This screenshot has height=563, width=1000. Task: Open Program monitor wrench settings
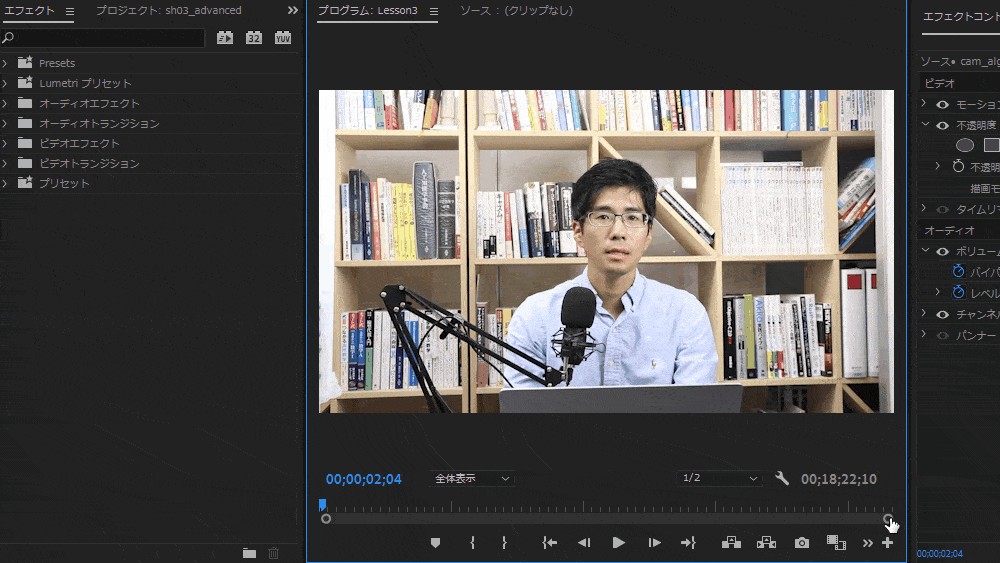tap(782, 478)
